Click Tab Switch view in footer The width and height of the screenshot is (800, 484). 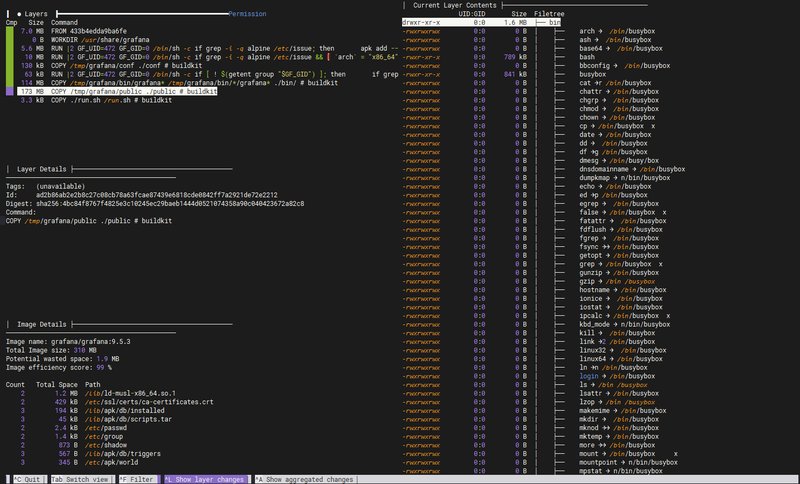(x=80, y=479)
